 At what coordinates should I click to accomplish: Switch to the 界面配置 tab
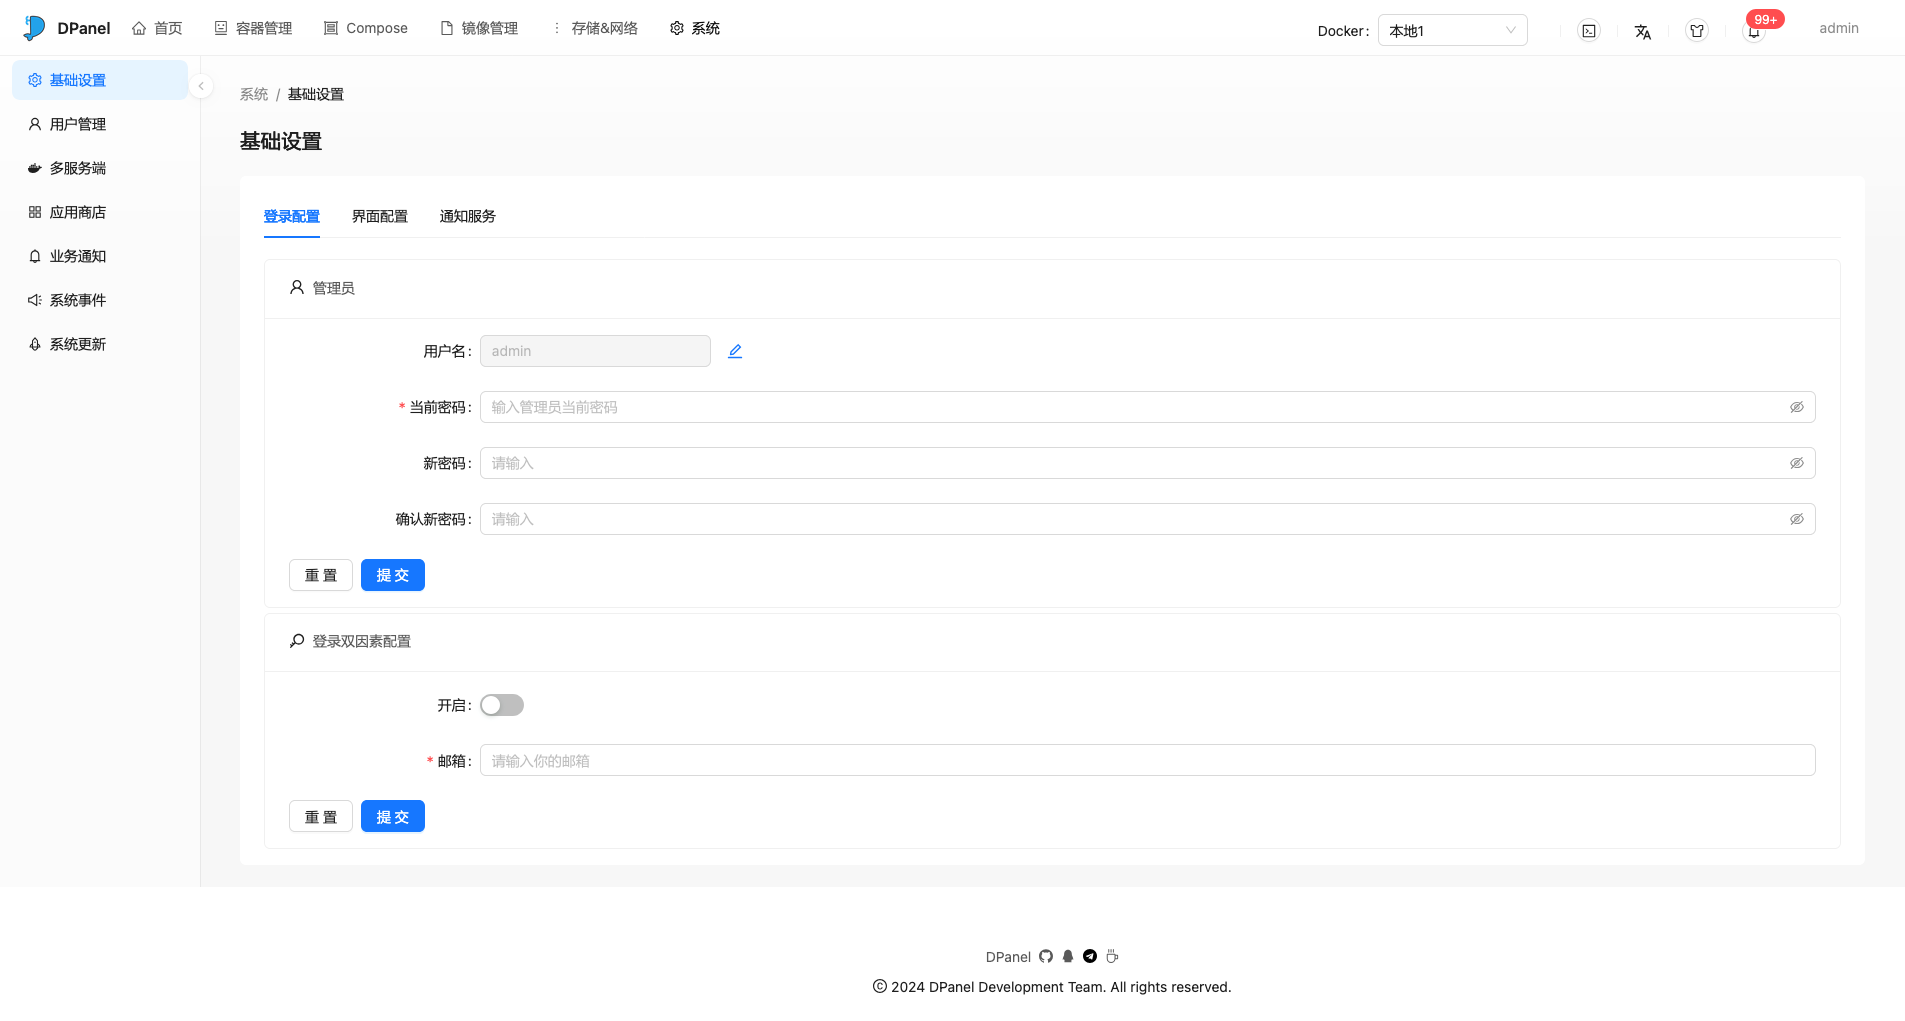(380, 216)
